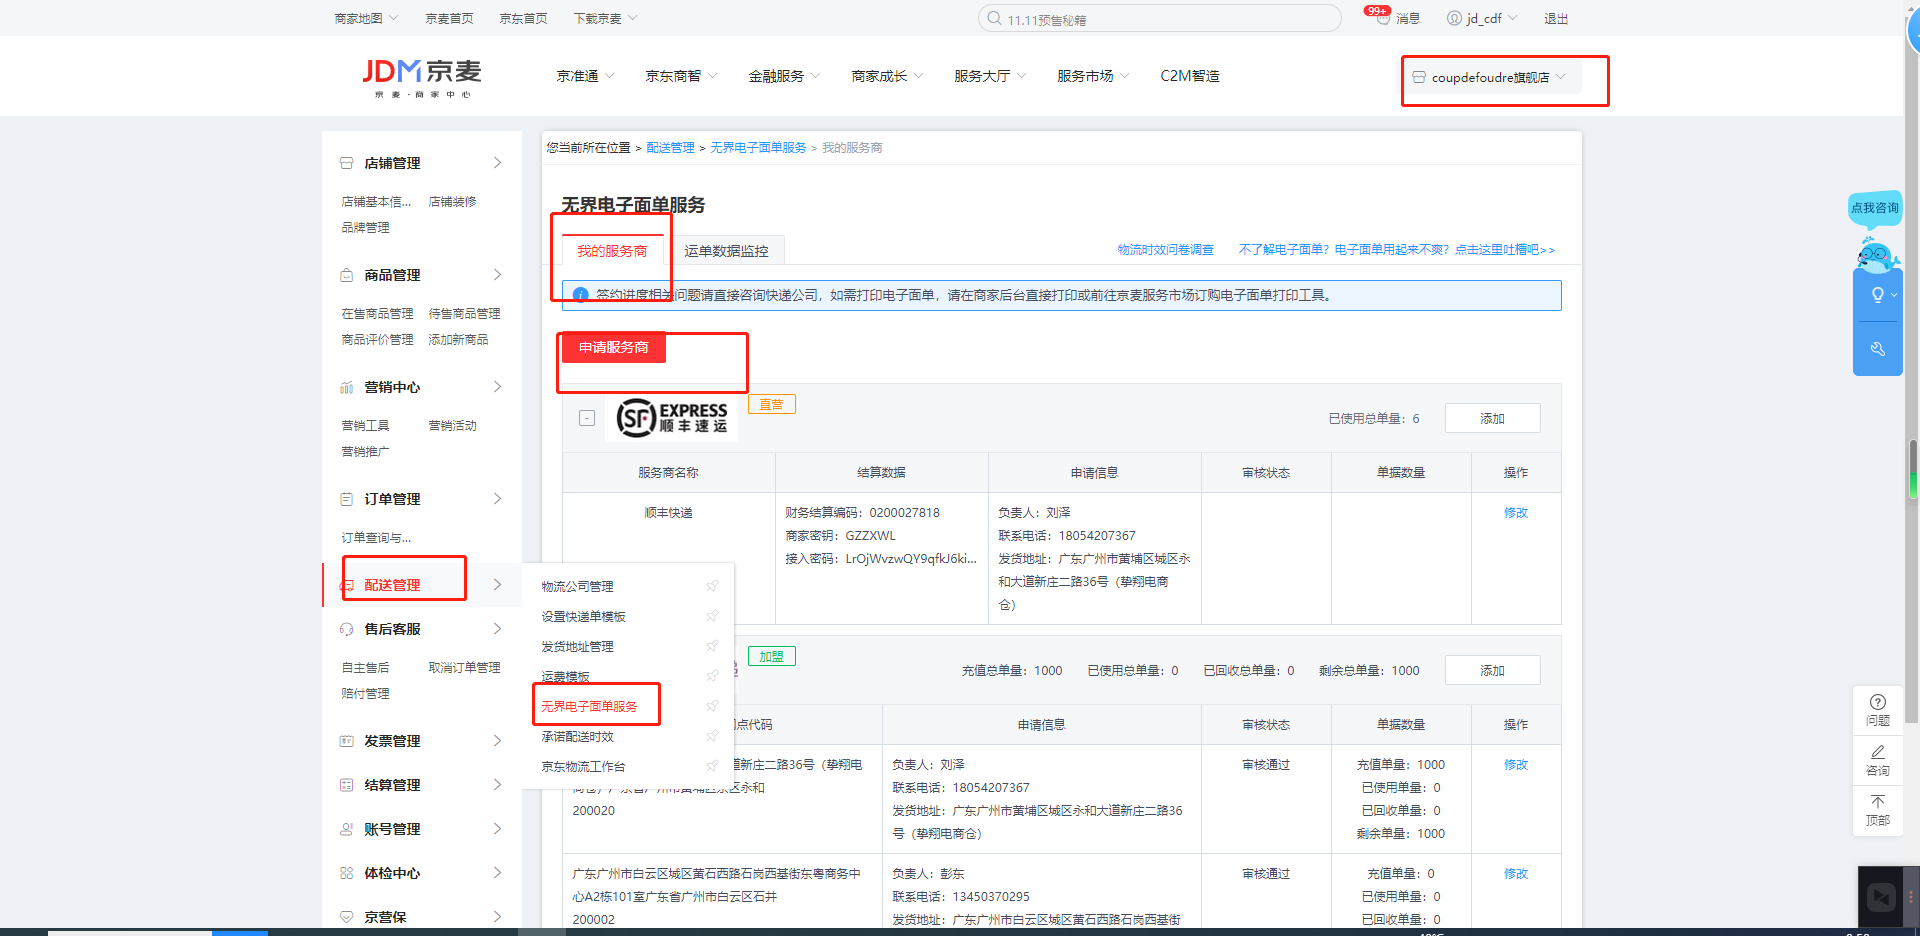This screenshot has height=936, width=1920.
Task: Click the 订单管理 list icon
Action: tap(347, 499)
